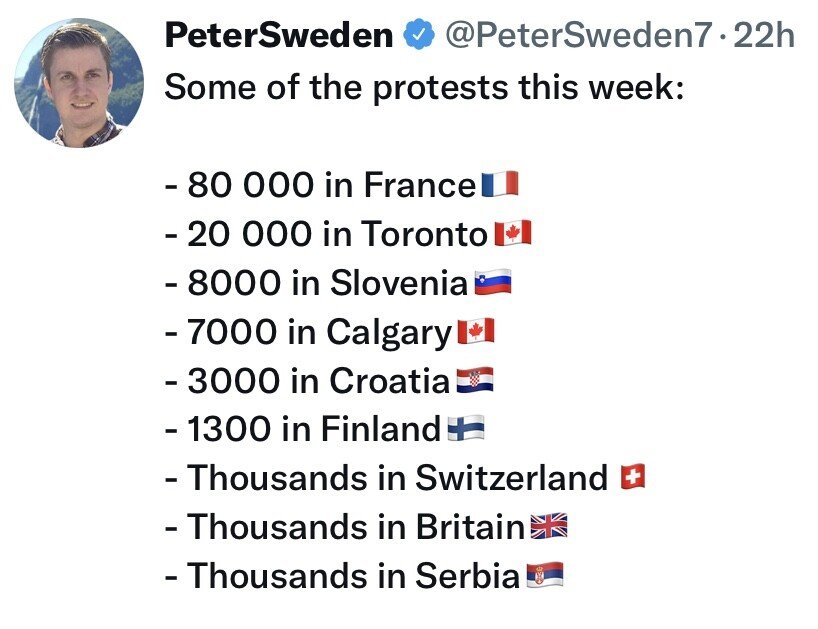Click the "Some of the protests this week" text
This screenshot has height=629, width=818.
(x=423, y=87)
